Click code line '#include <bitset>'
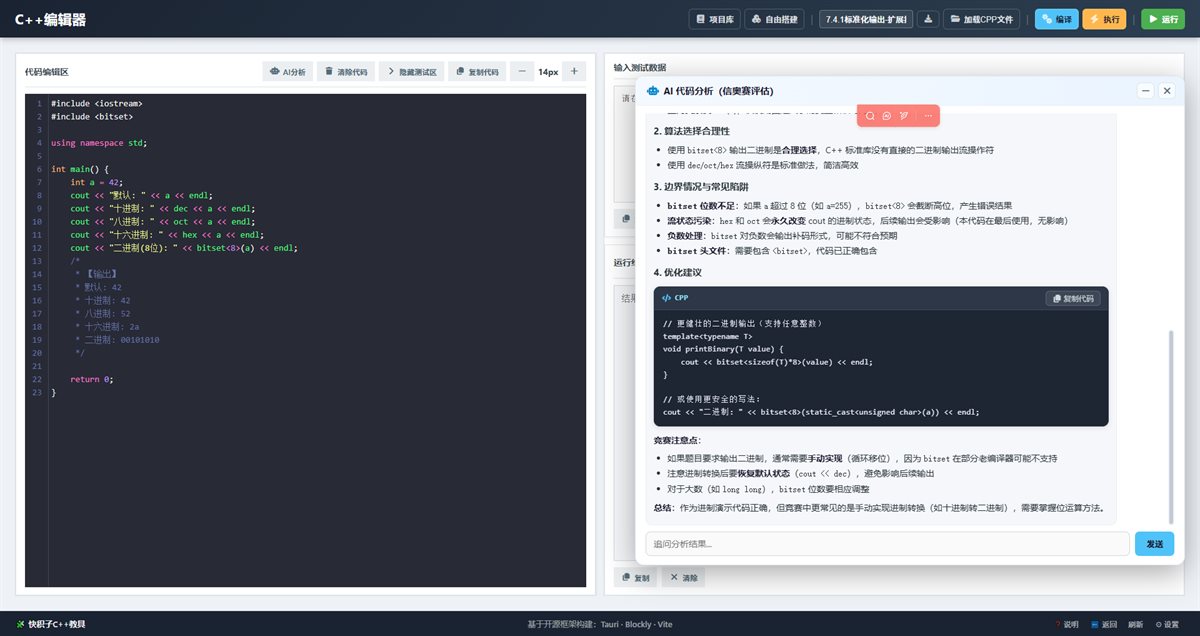The height and width of the screenshot is (636, 1200). 92,116
